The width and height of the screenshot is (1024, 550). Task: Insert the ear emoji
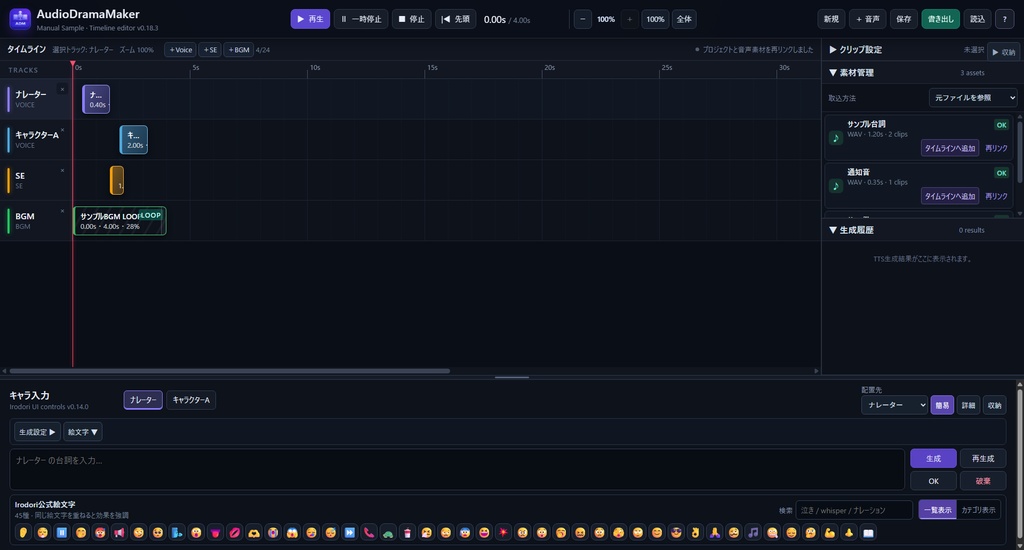pos(24,532)
